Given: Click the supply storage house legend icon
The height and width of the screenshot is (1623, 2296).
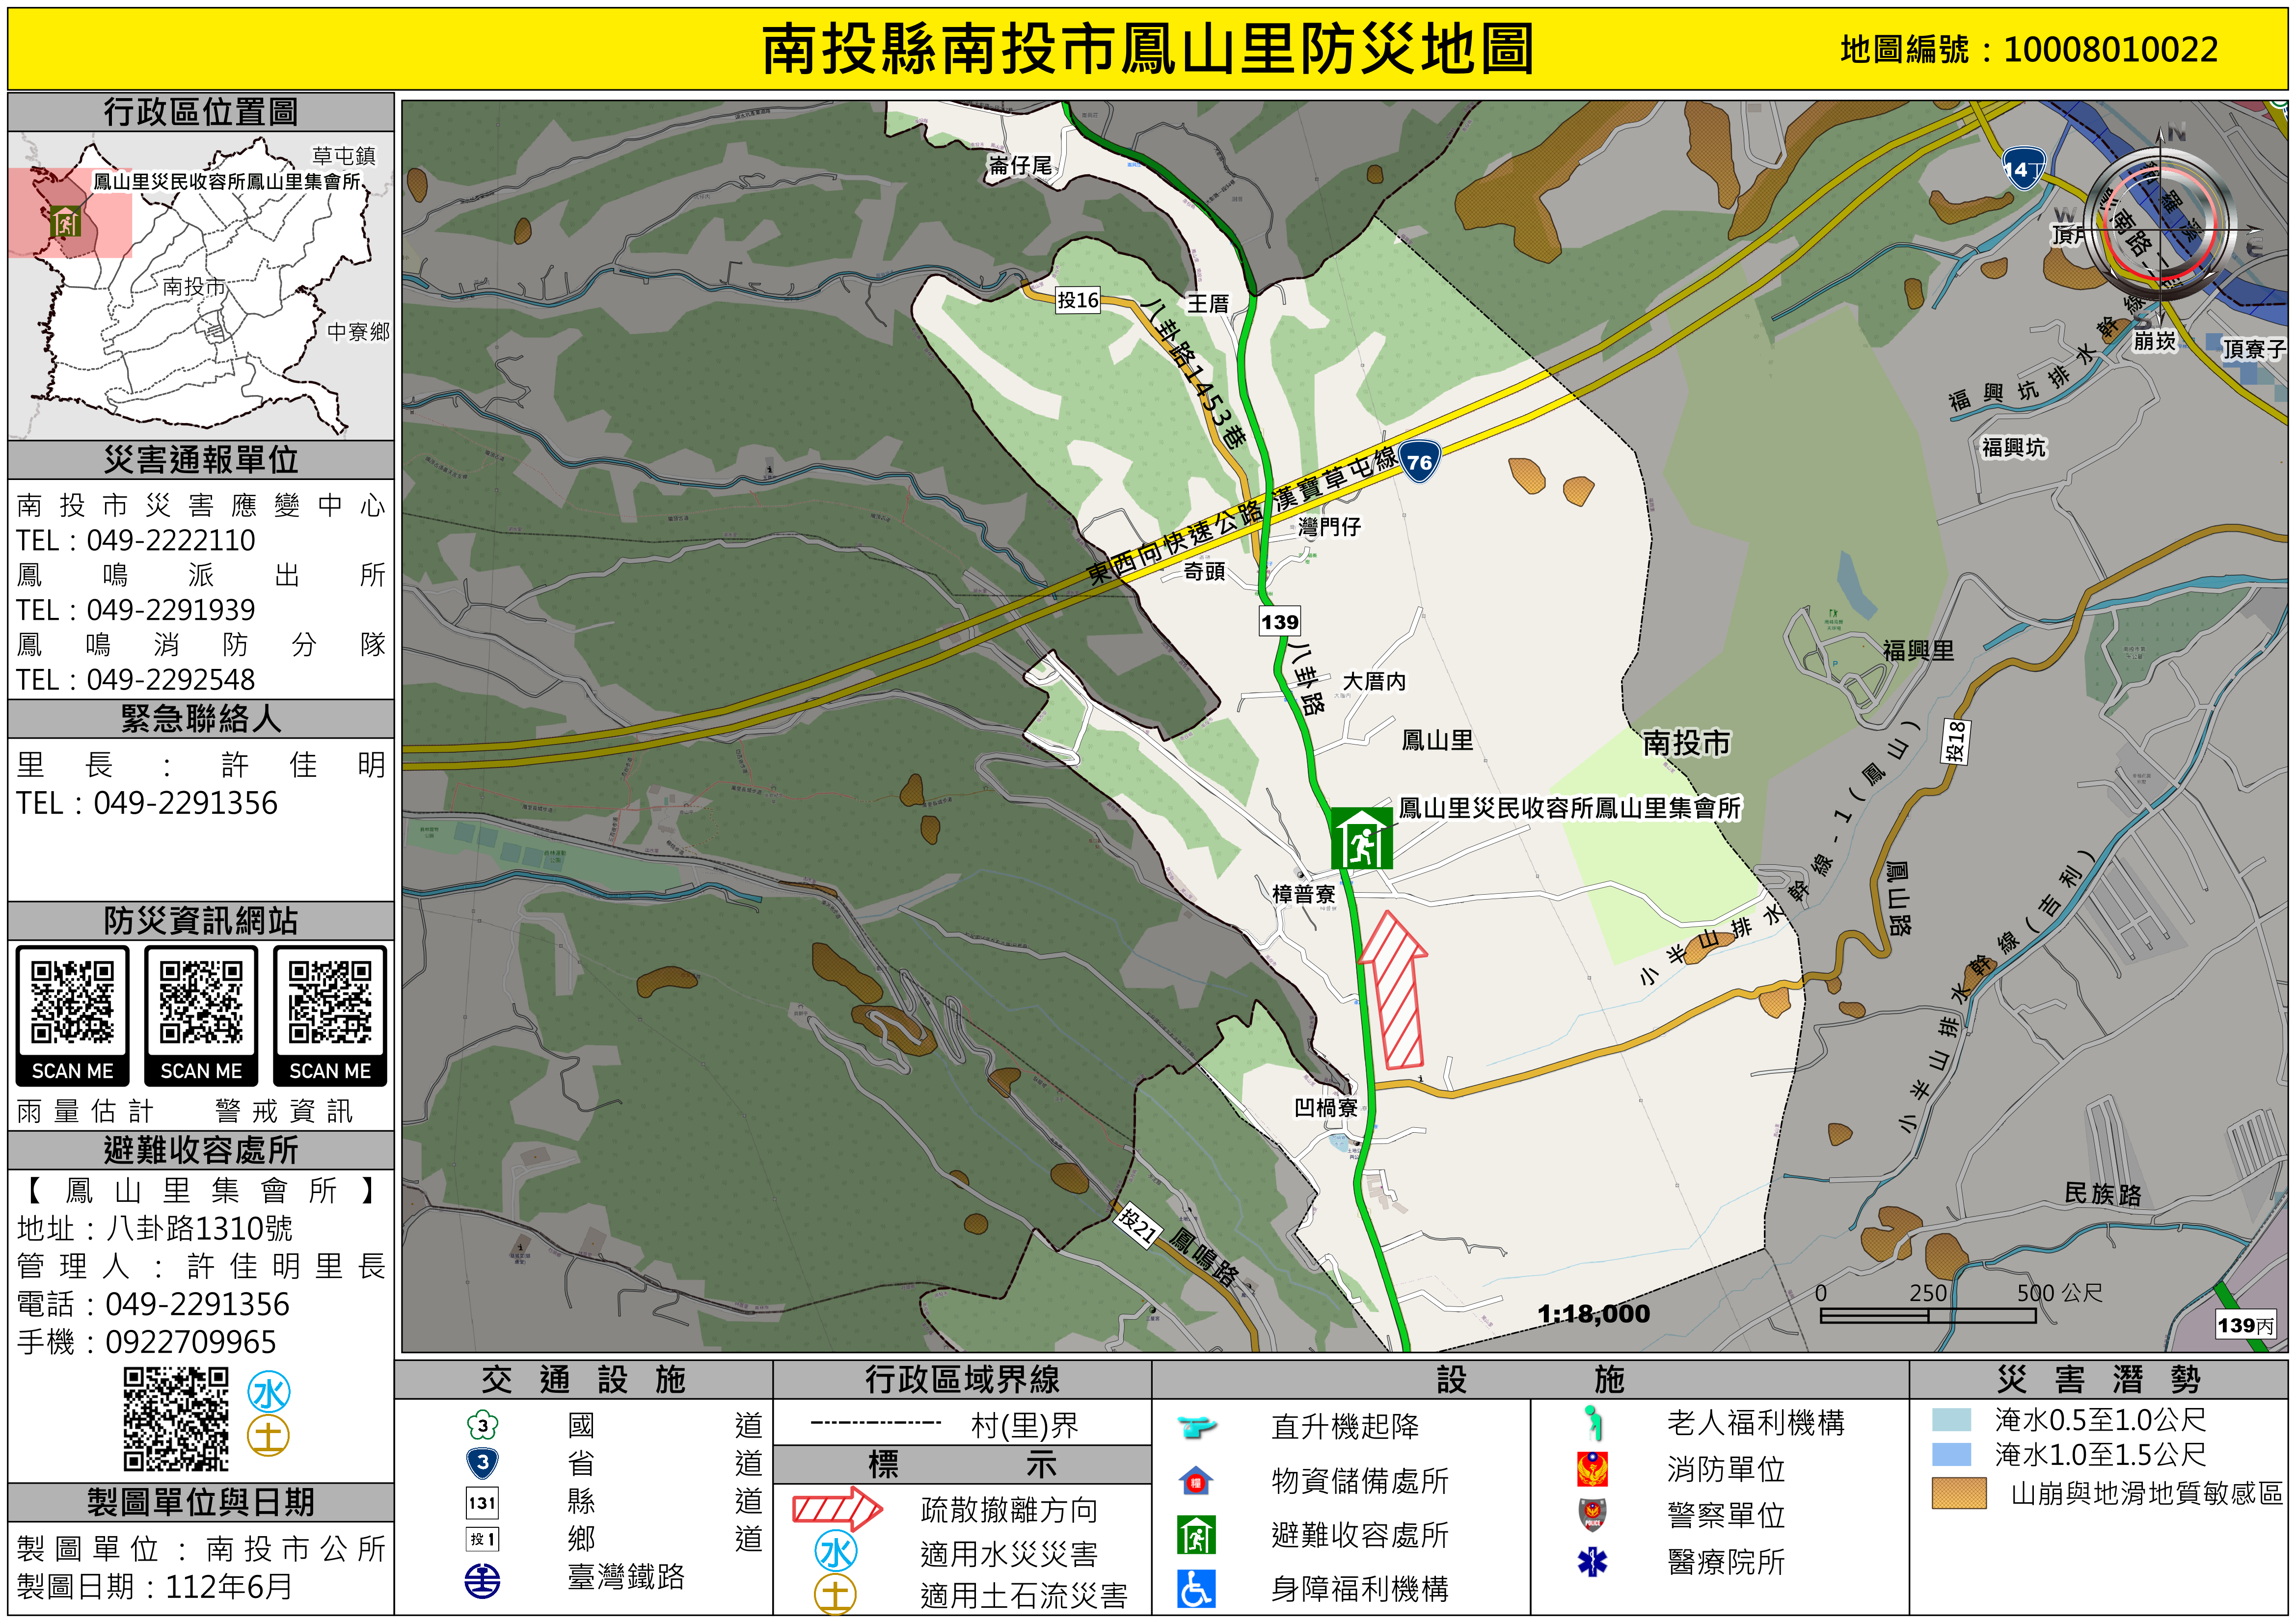Looking at the screenshot, I should [x=1196, y=1481].
